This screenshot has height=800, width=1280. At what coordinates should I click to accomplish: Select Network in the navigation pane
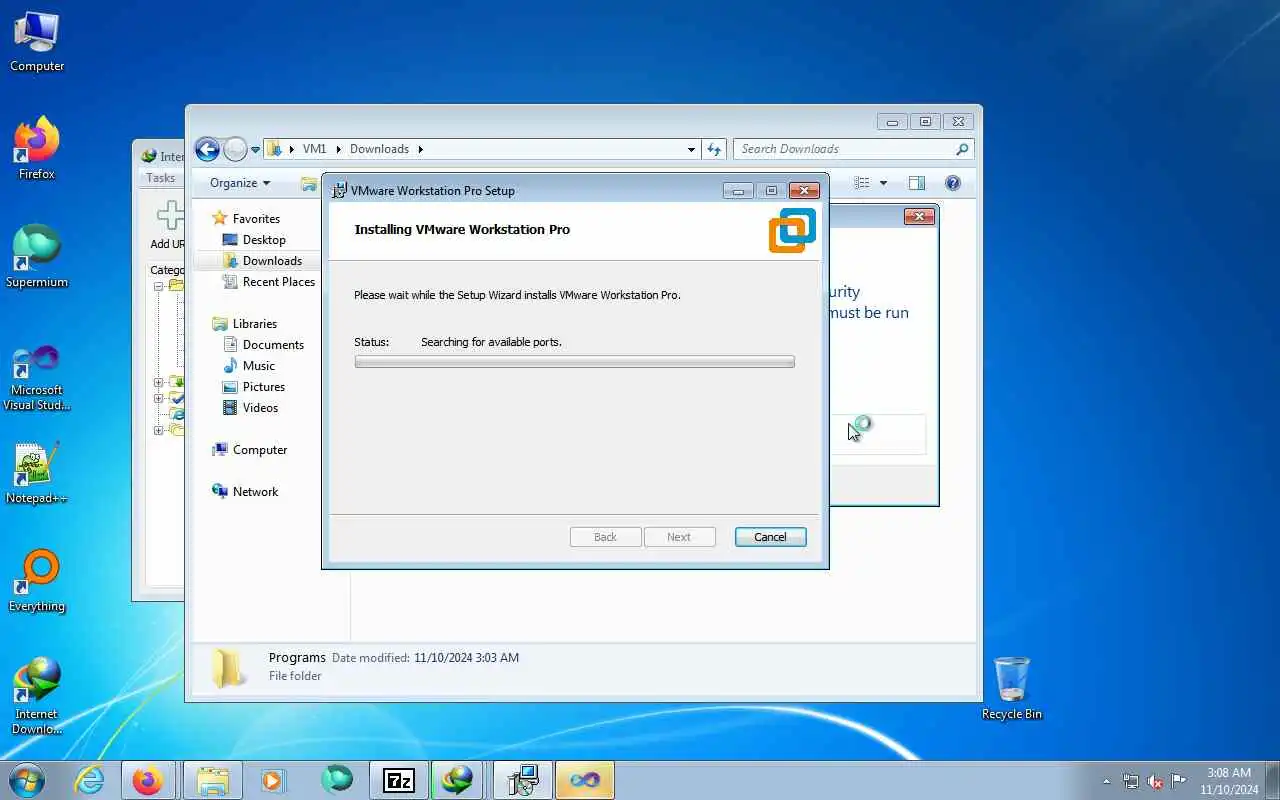click(x=255, y=492)
